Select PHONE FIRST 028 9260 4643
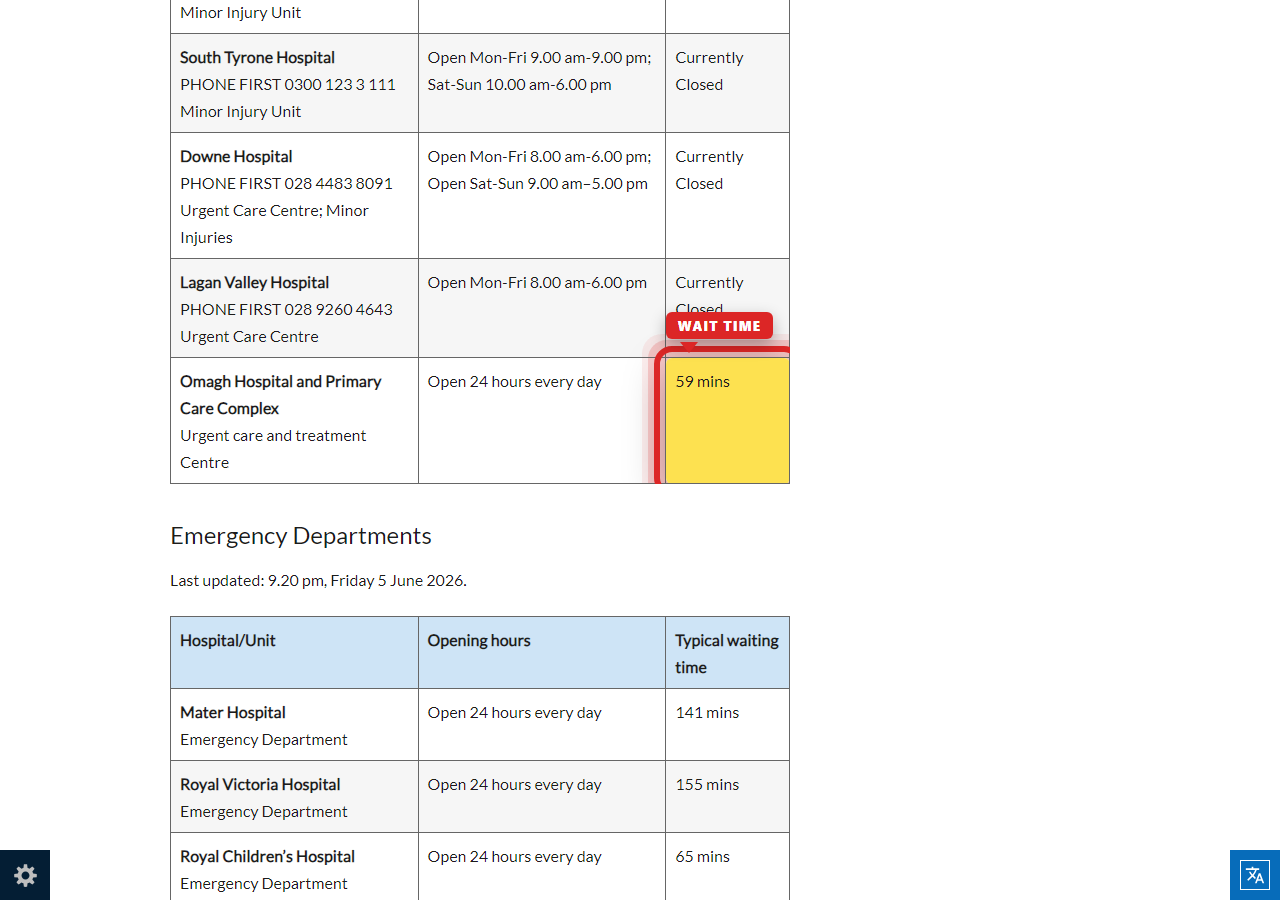This screenshot has height=900, width=1280. 286,310
